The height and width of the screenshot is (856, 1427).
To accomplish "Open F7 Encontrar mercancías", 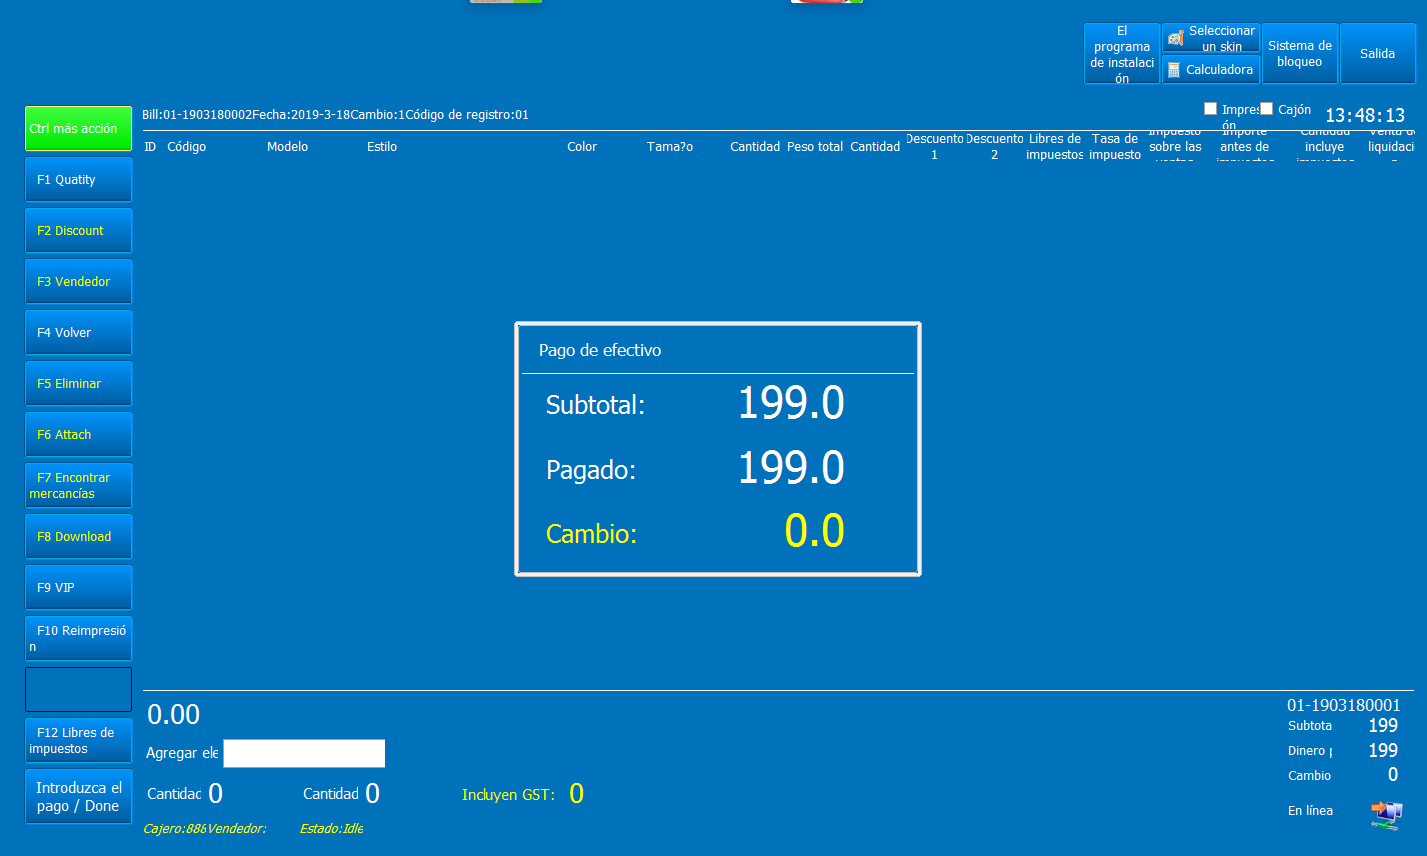I will [78, 486].
